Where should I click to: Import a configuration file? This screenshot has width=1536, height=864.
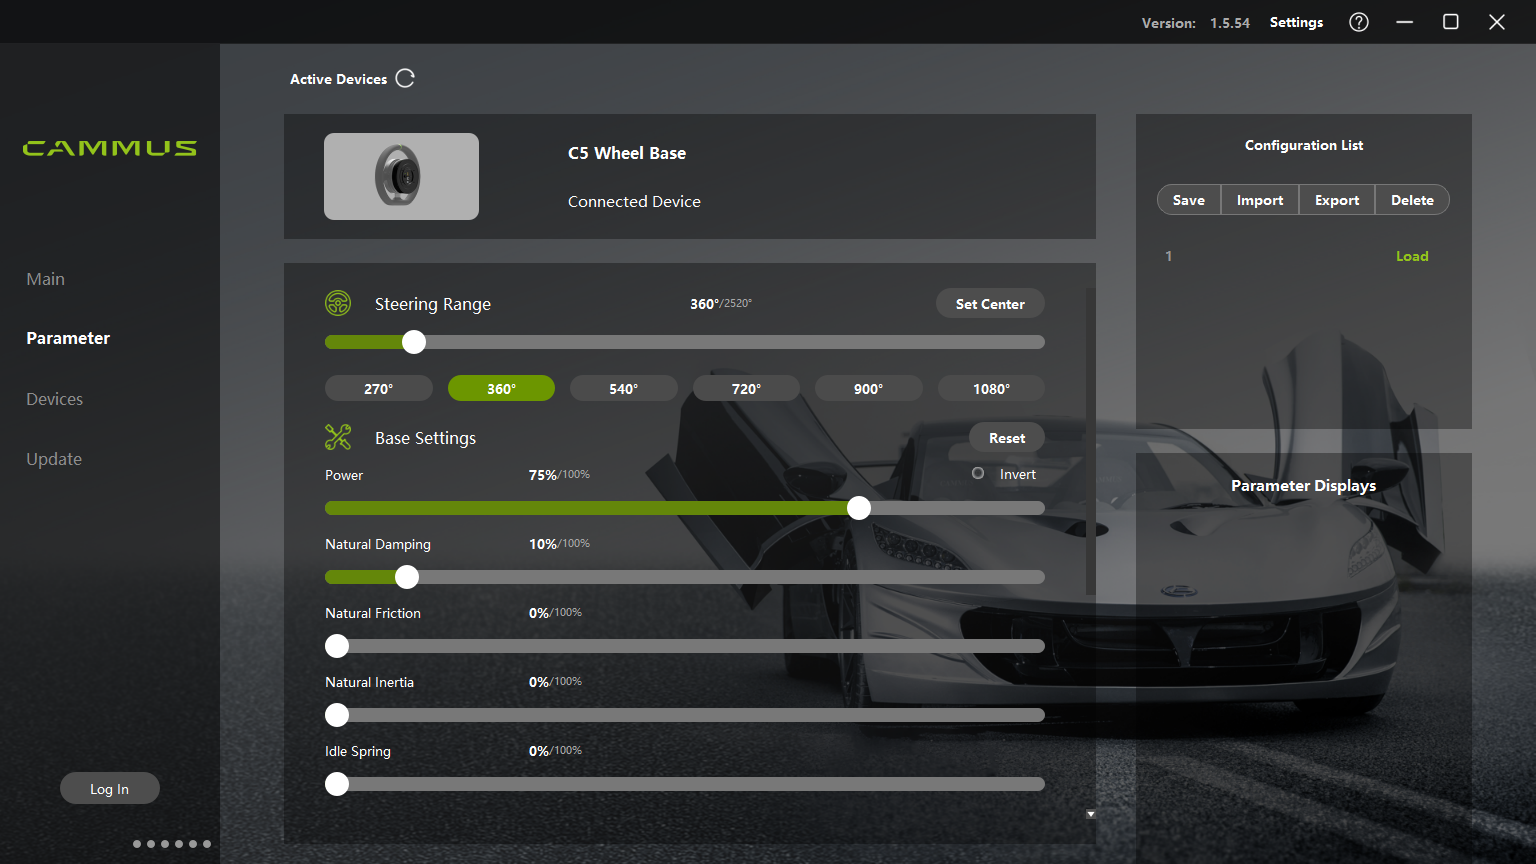[1260, 200]
